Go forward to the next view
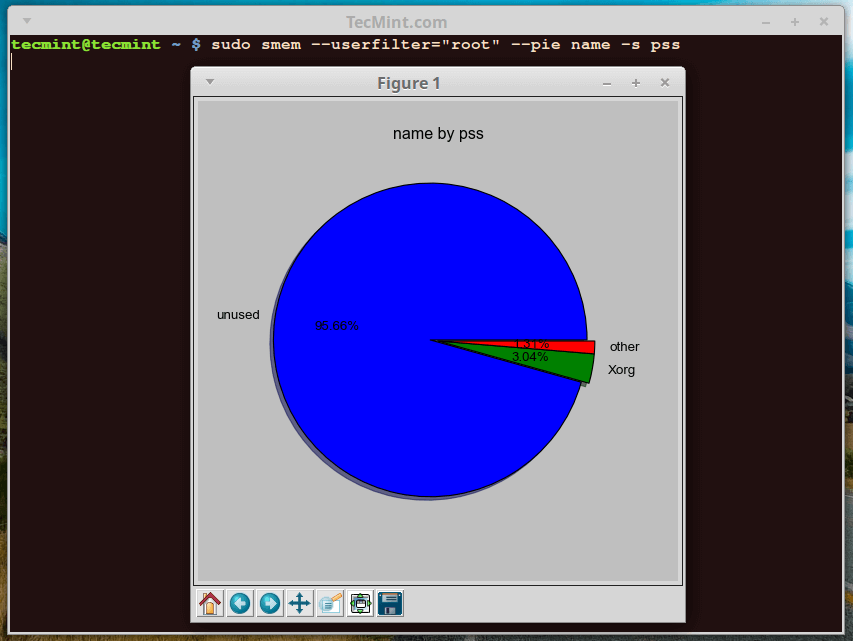Screen dimensions: 853x641 point(269,603)
